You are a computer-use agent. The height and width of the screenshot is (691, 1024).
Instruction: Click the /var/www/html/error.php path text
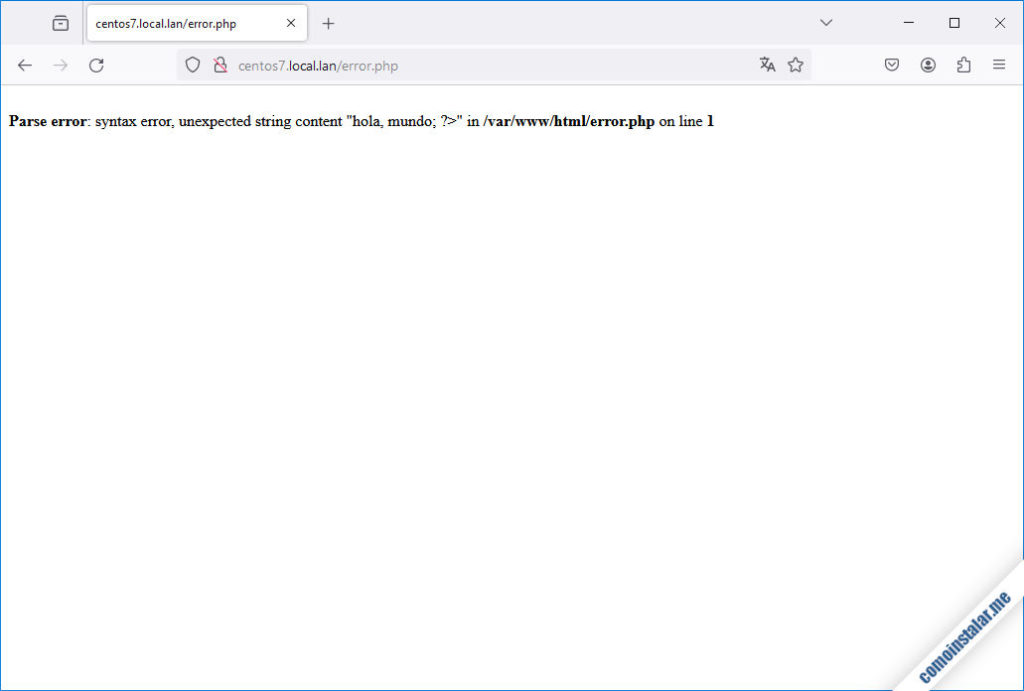point(568,121)
